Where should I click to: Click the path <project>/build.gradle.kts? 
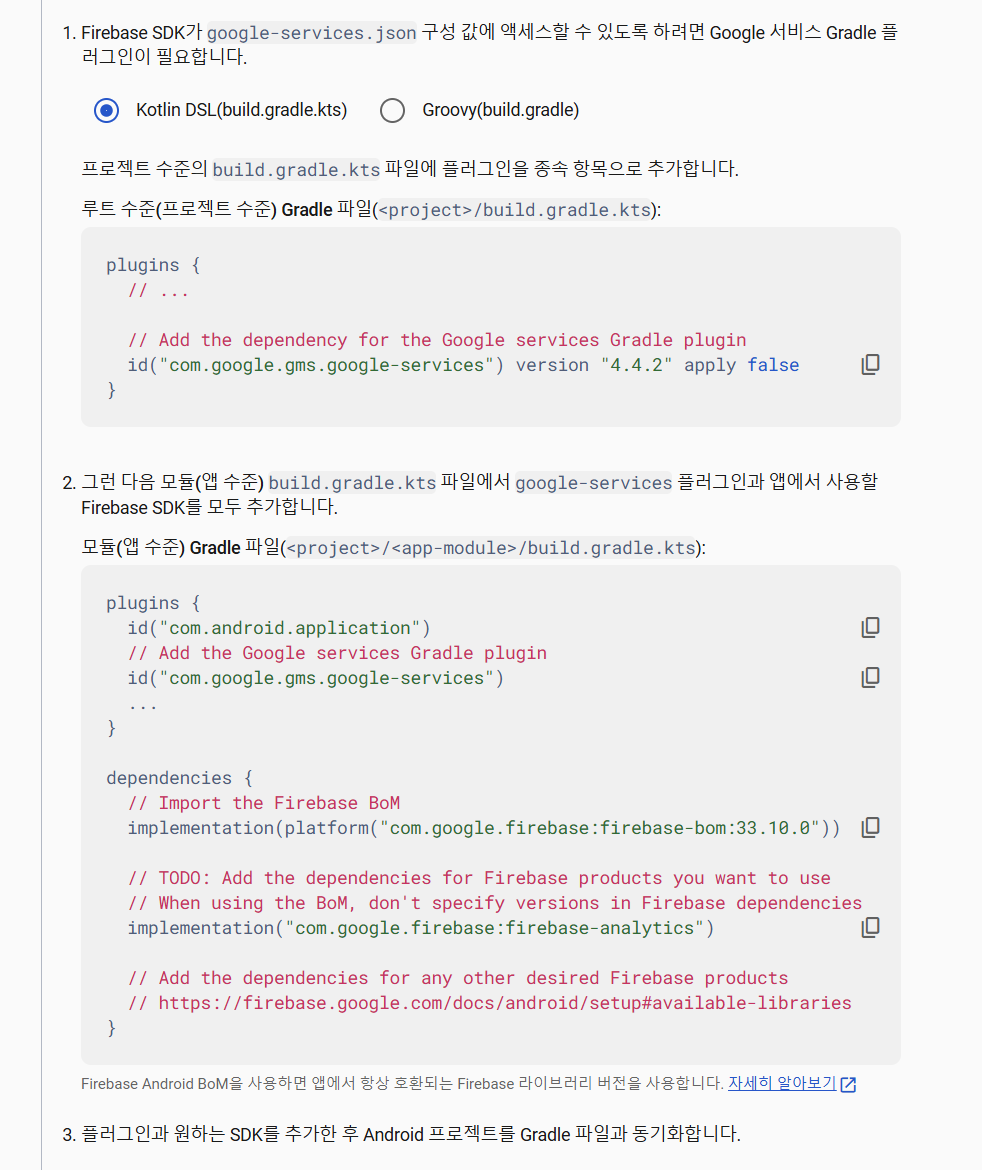515,210
